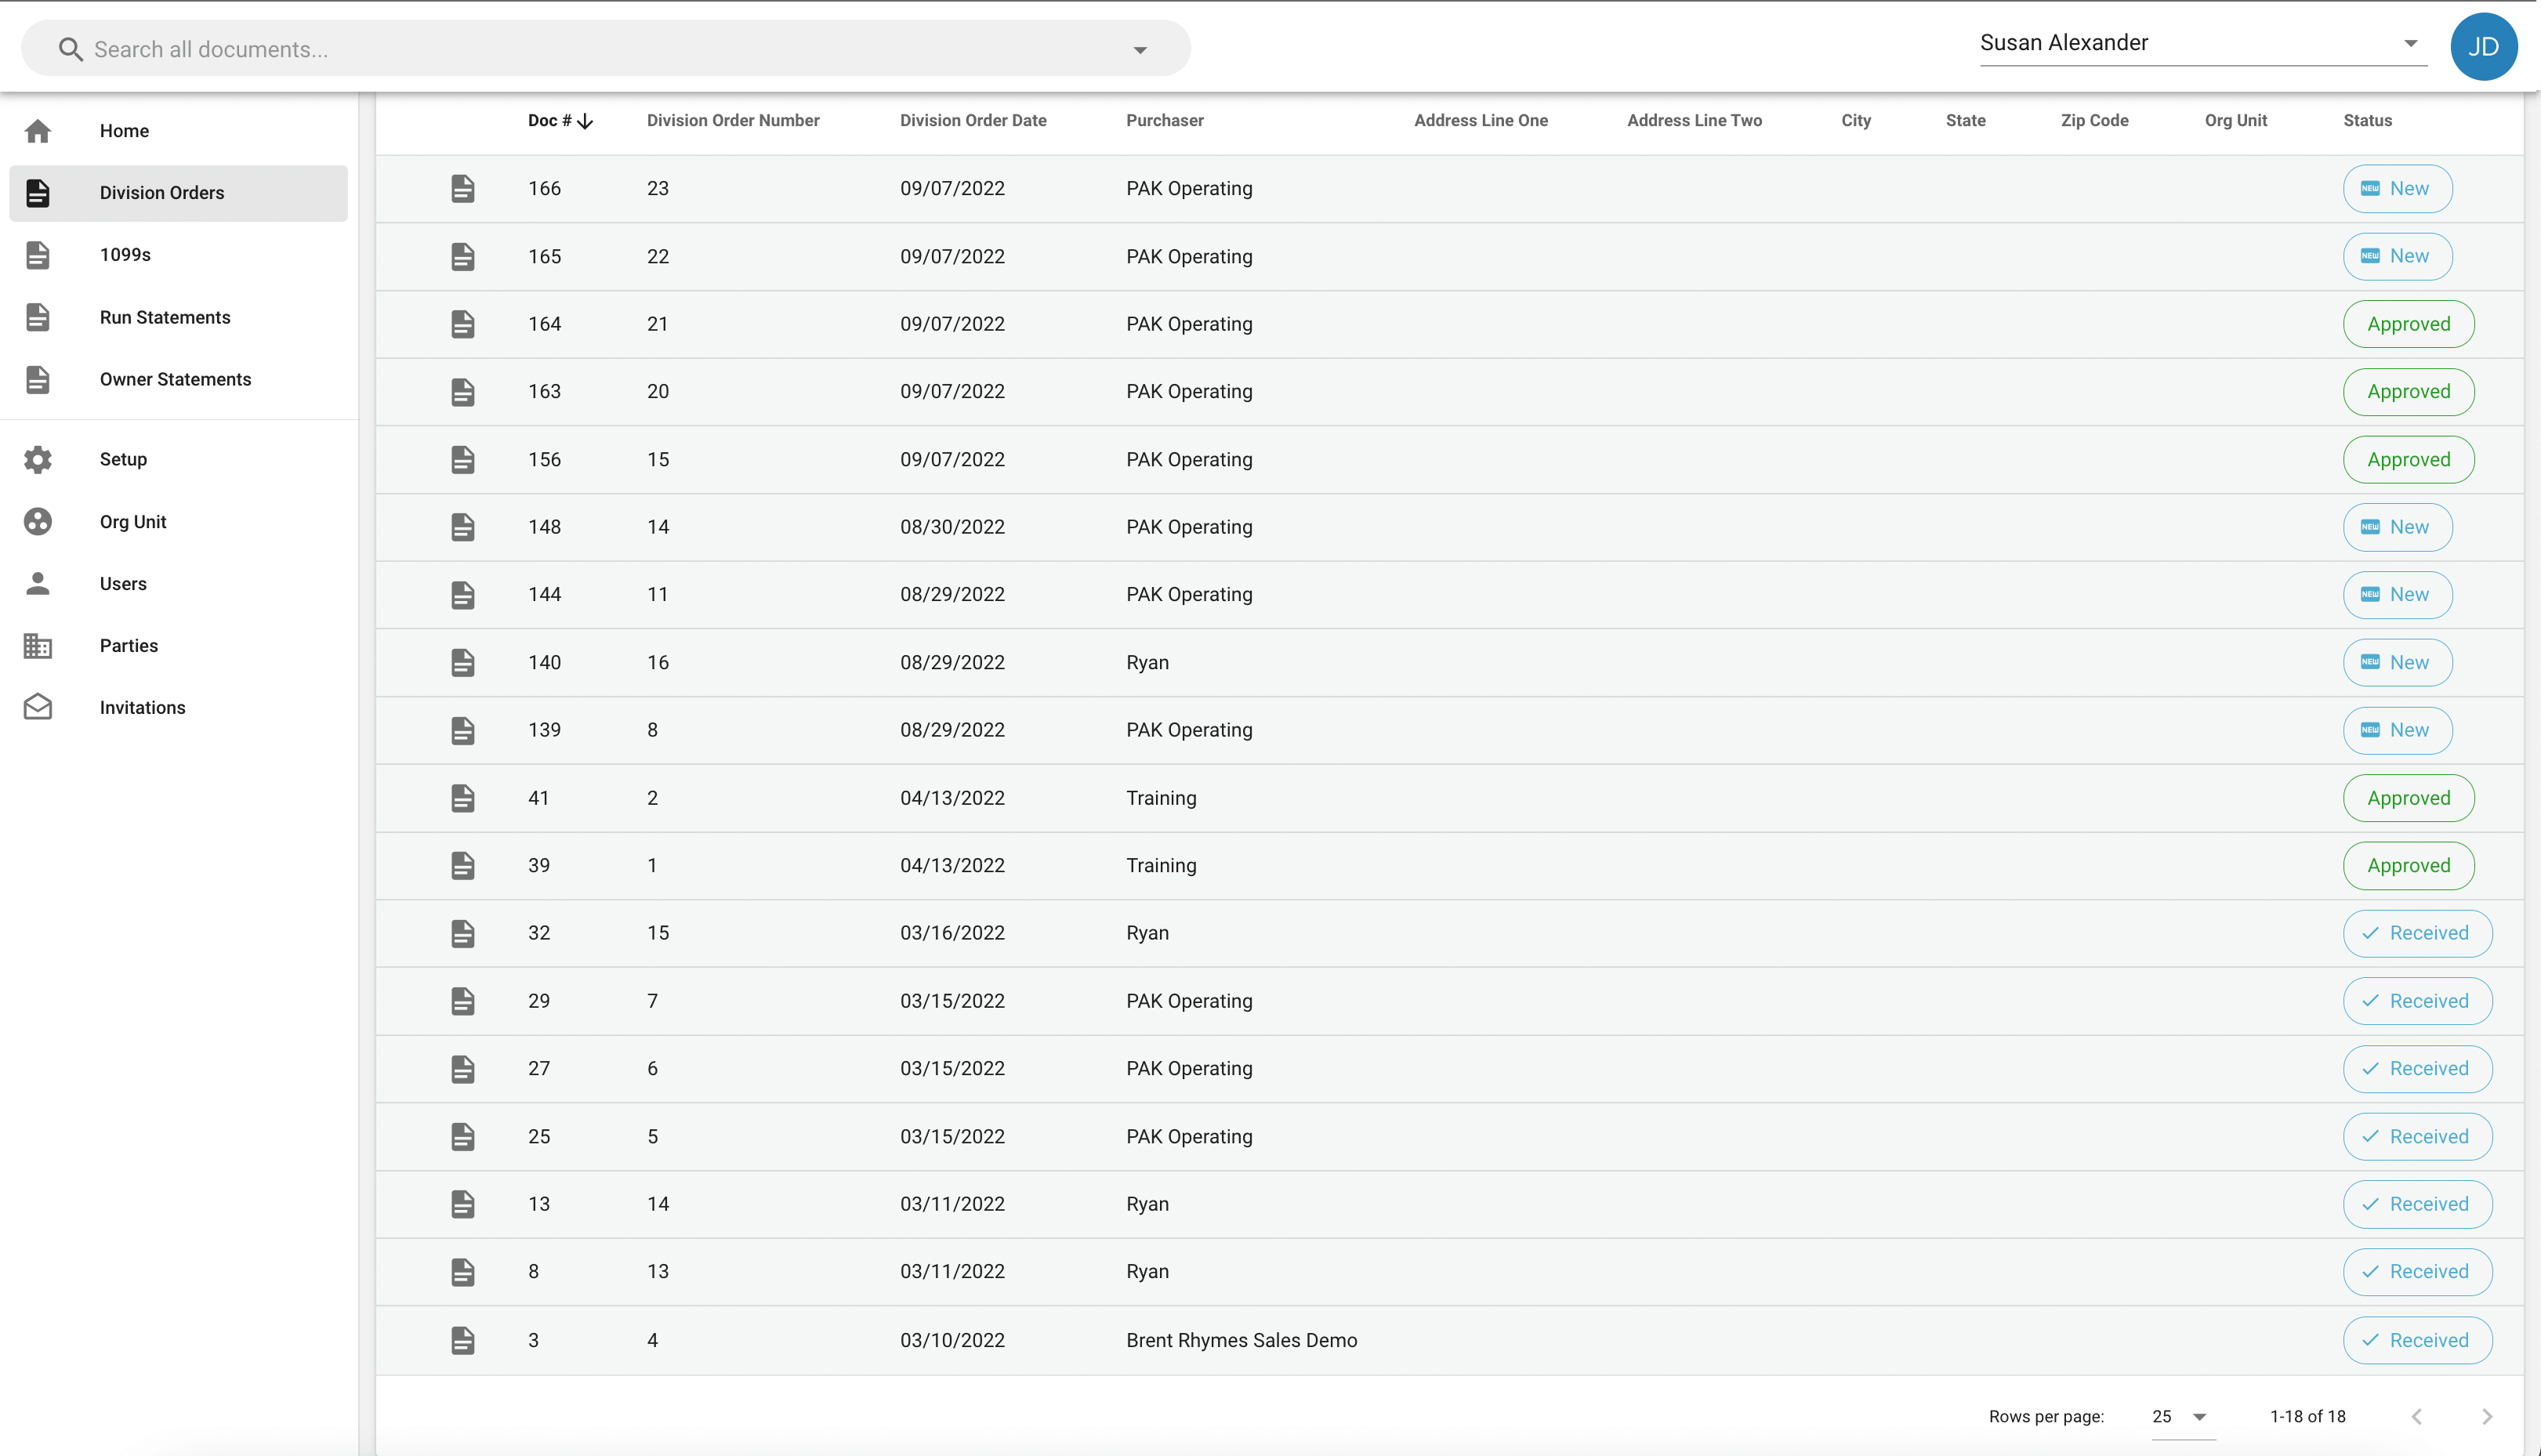Click Doc number 144 cell
The width and height of the screenshot is (2541, 1456).
click(x=544, y=595)
